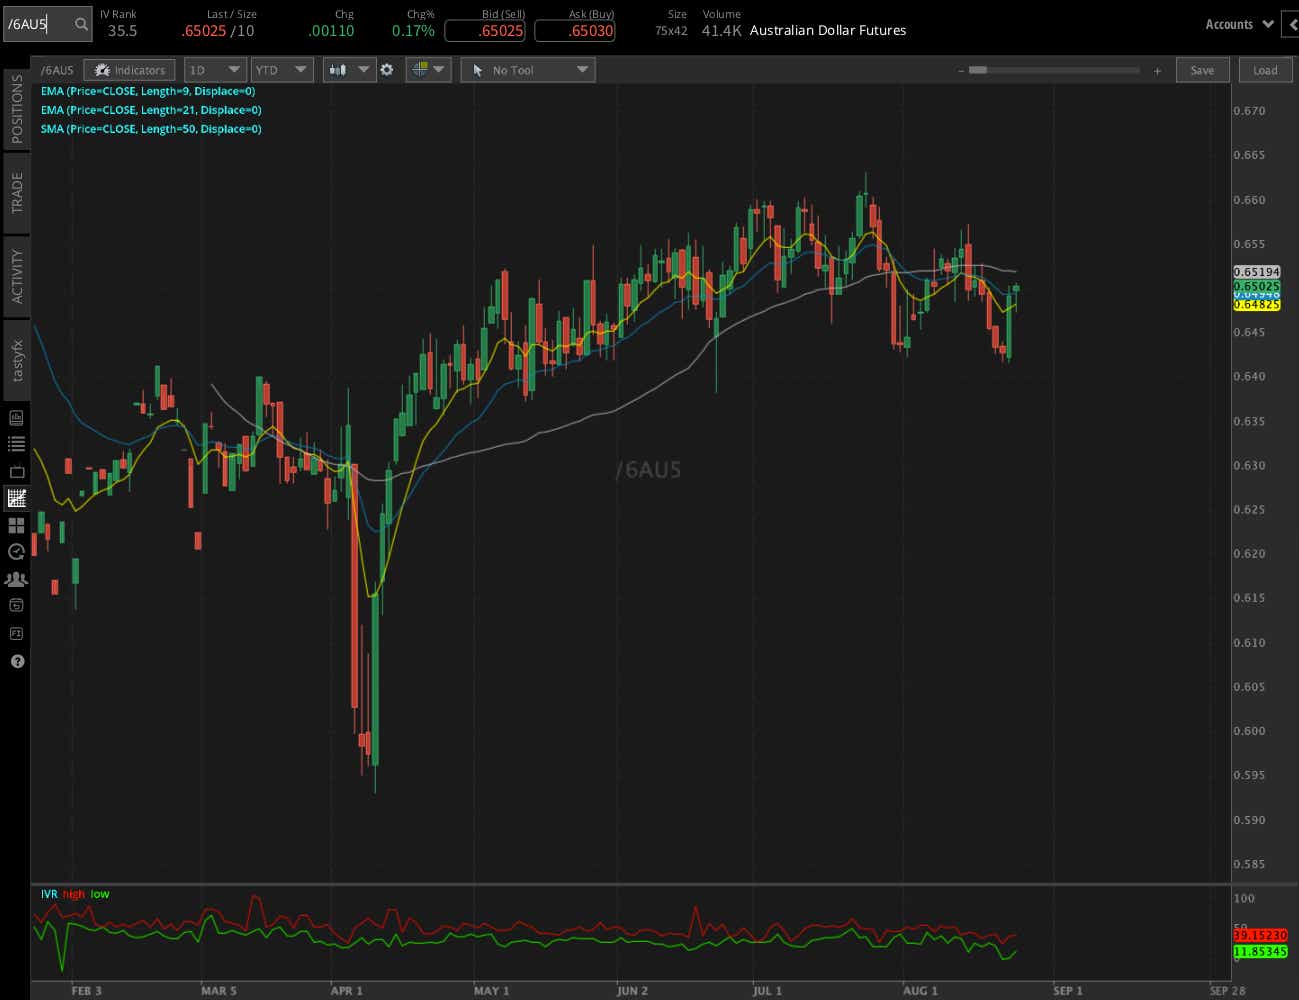Select the chart icon in the left sidebar
The width and height of the screenshot is (1299, 1000).
pyautogui.click(x=15, y=497)
